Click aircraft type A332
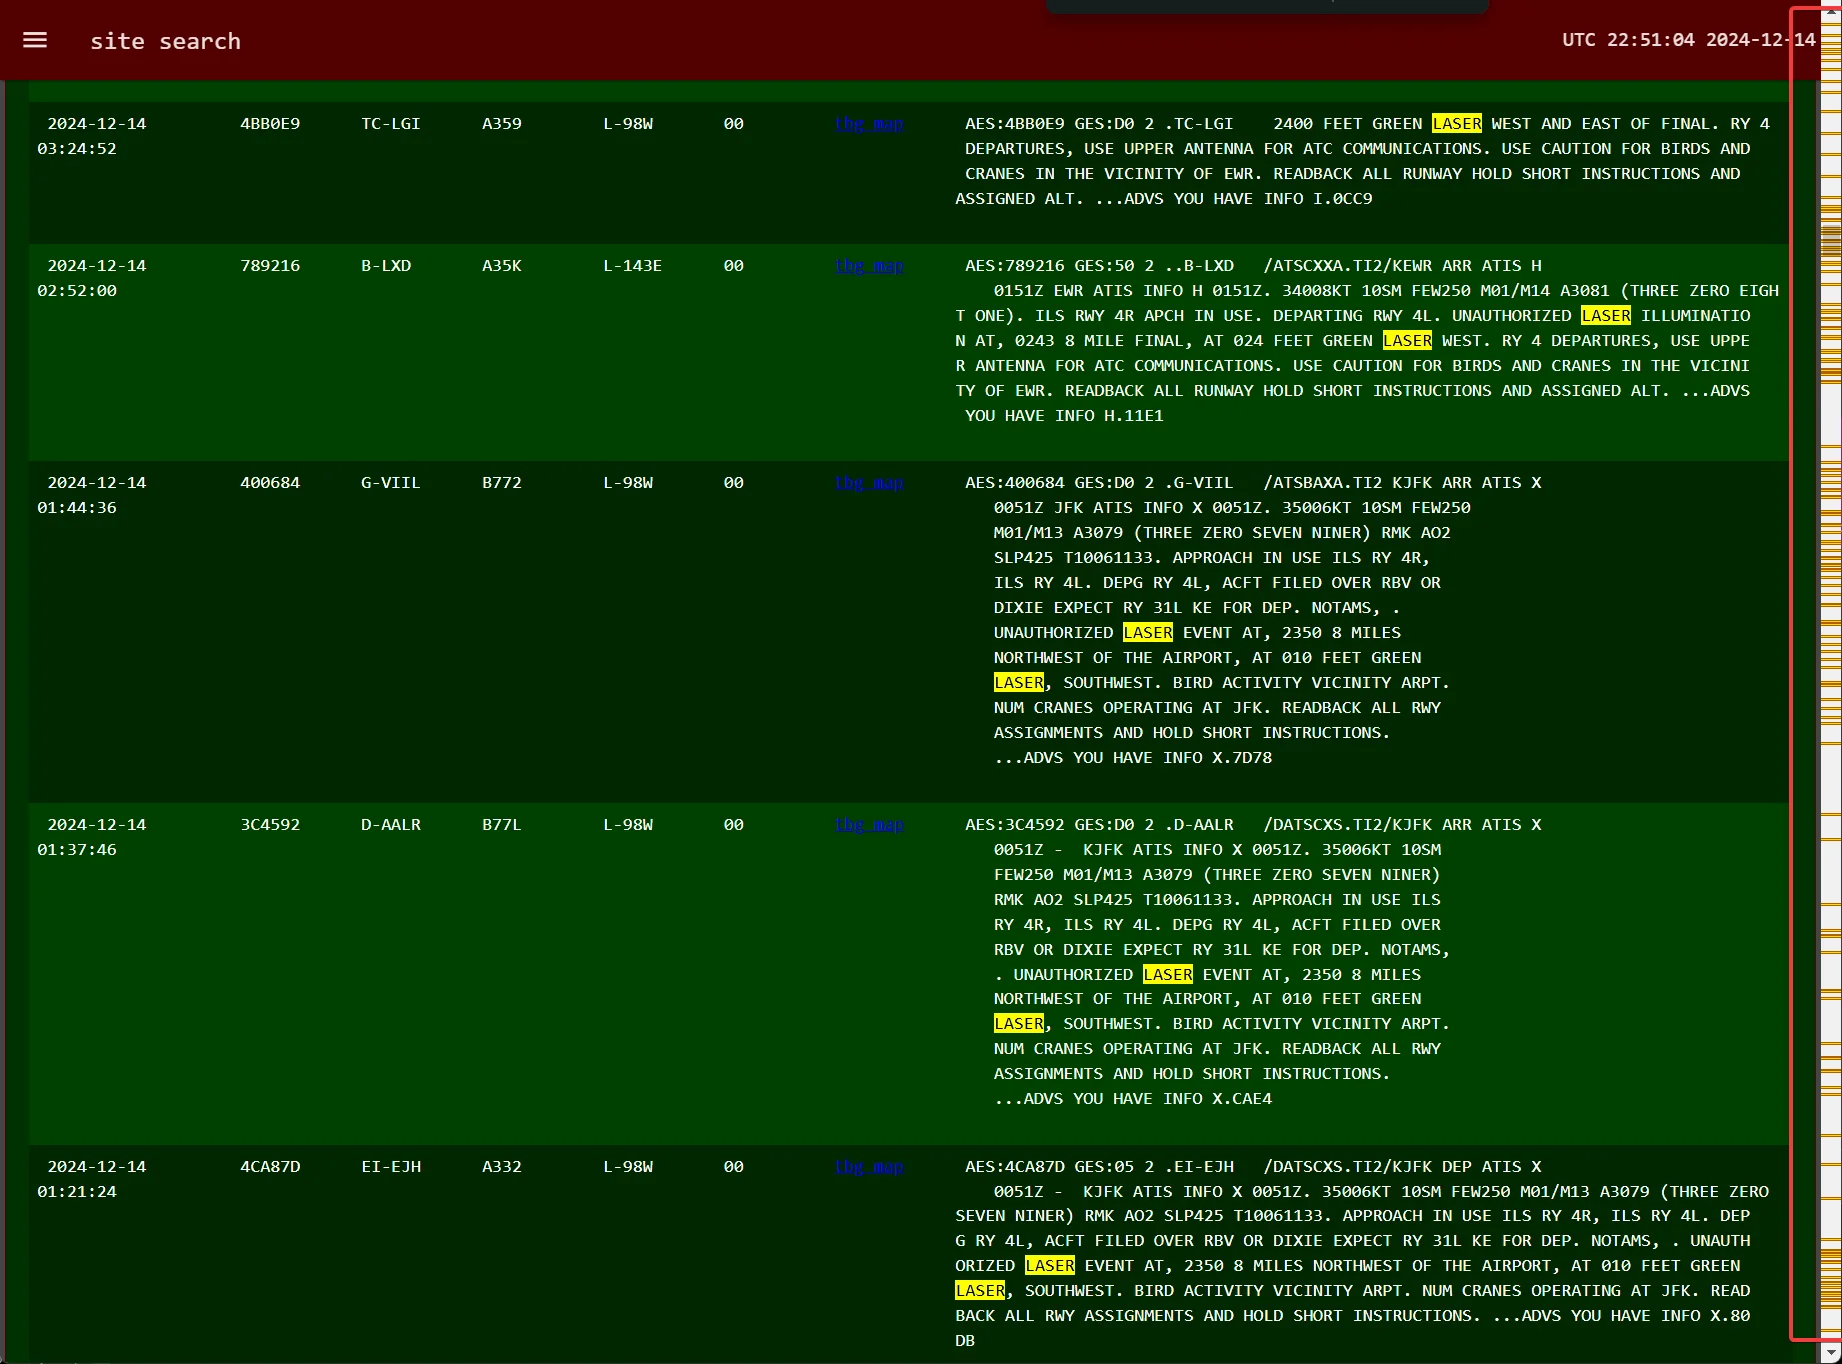The width and height of the screenshot is (1842, 1364). click(502, 1167)
